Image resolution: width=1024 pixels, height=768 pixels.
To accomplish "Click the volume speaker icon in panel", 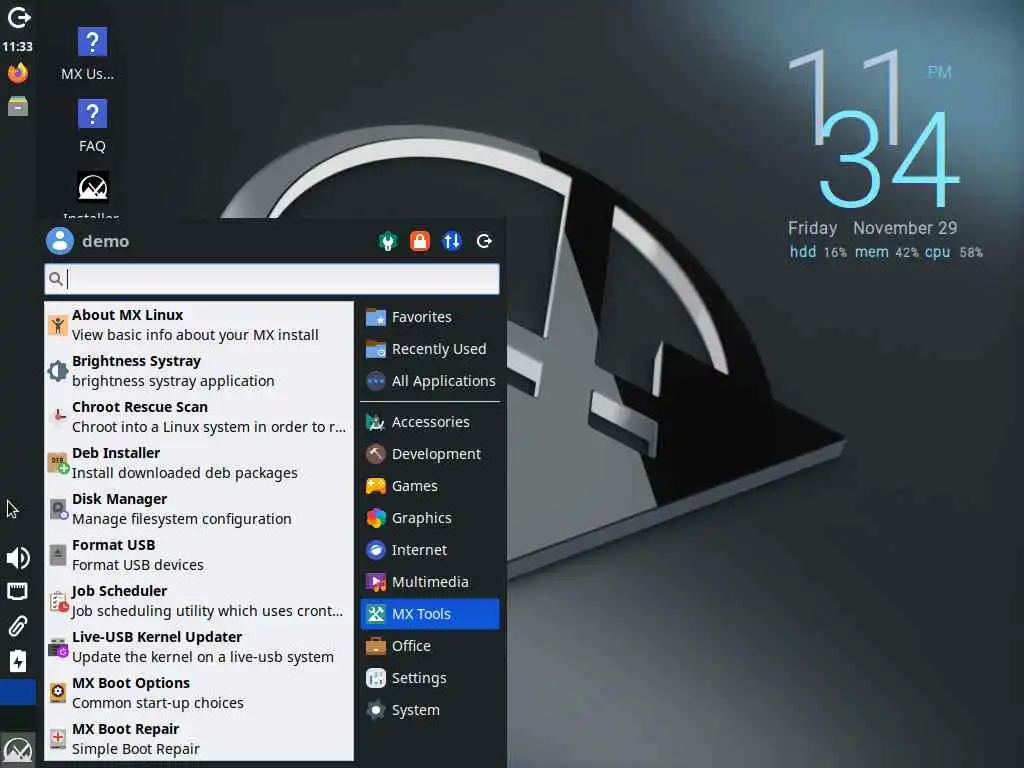I will tap(18, 558).
